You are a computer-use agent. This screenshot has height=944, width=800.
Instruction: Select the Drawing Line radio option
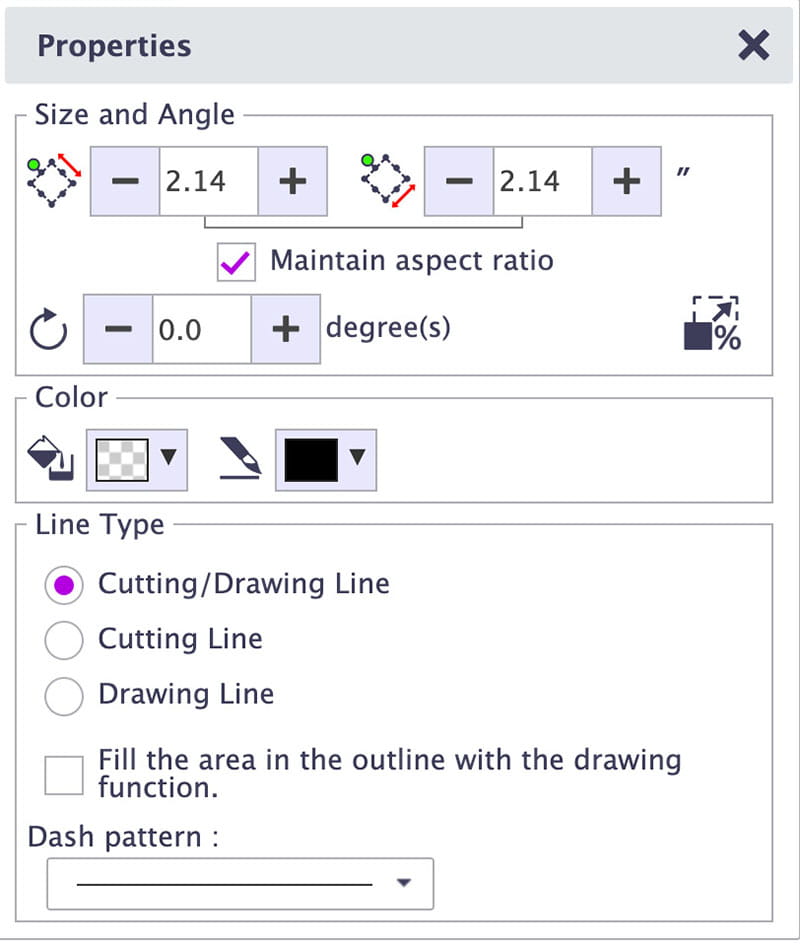pyautogui.click(x=64, y=695)
